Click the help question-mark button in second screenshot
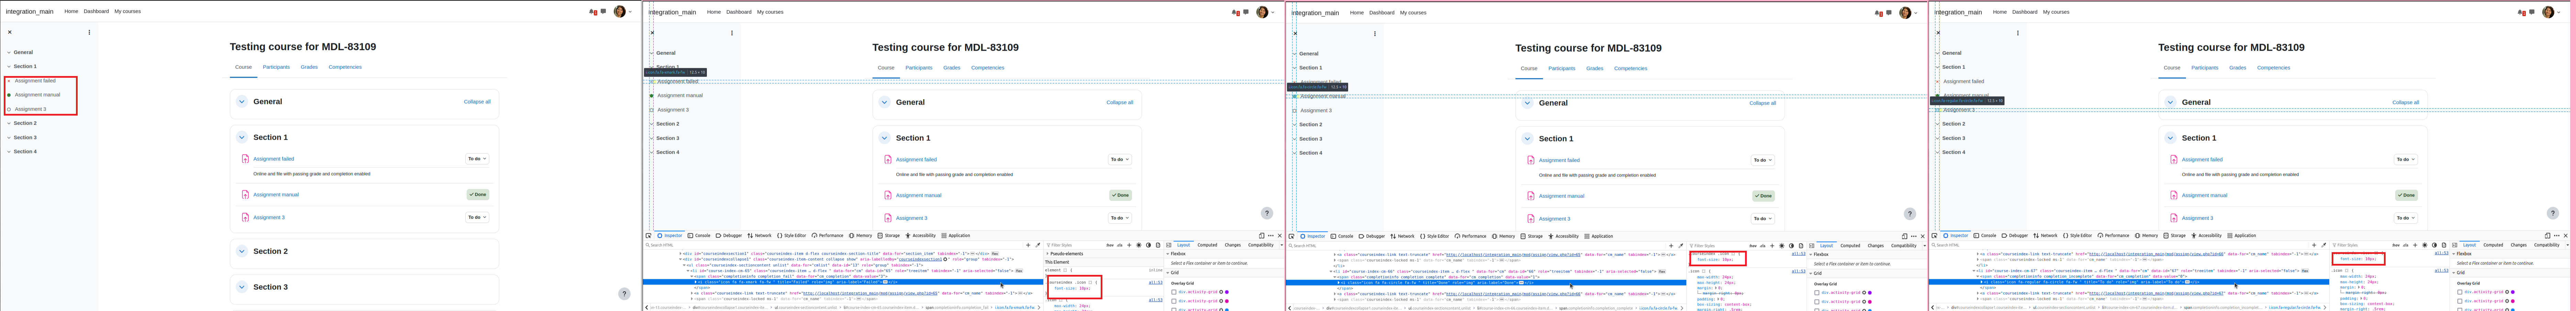 click(1267, 213)
